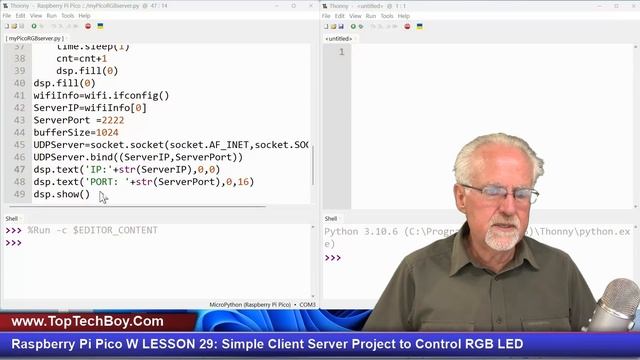The width and height of the screenshot is (640, 360).
Task: Click %Run -c $EDITOR_CONTENT shell line
Action: tap(93, 230)
